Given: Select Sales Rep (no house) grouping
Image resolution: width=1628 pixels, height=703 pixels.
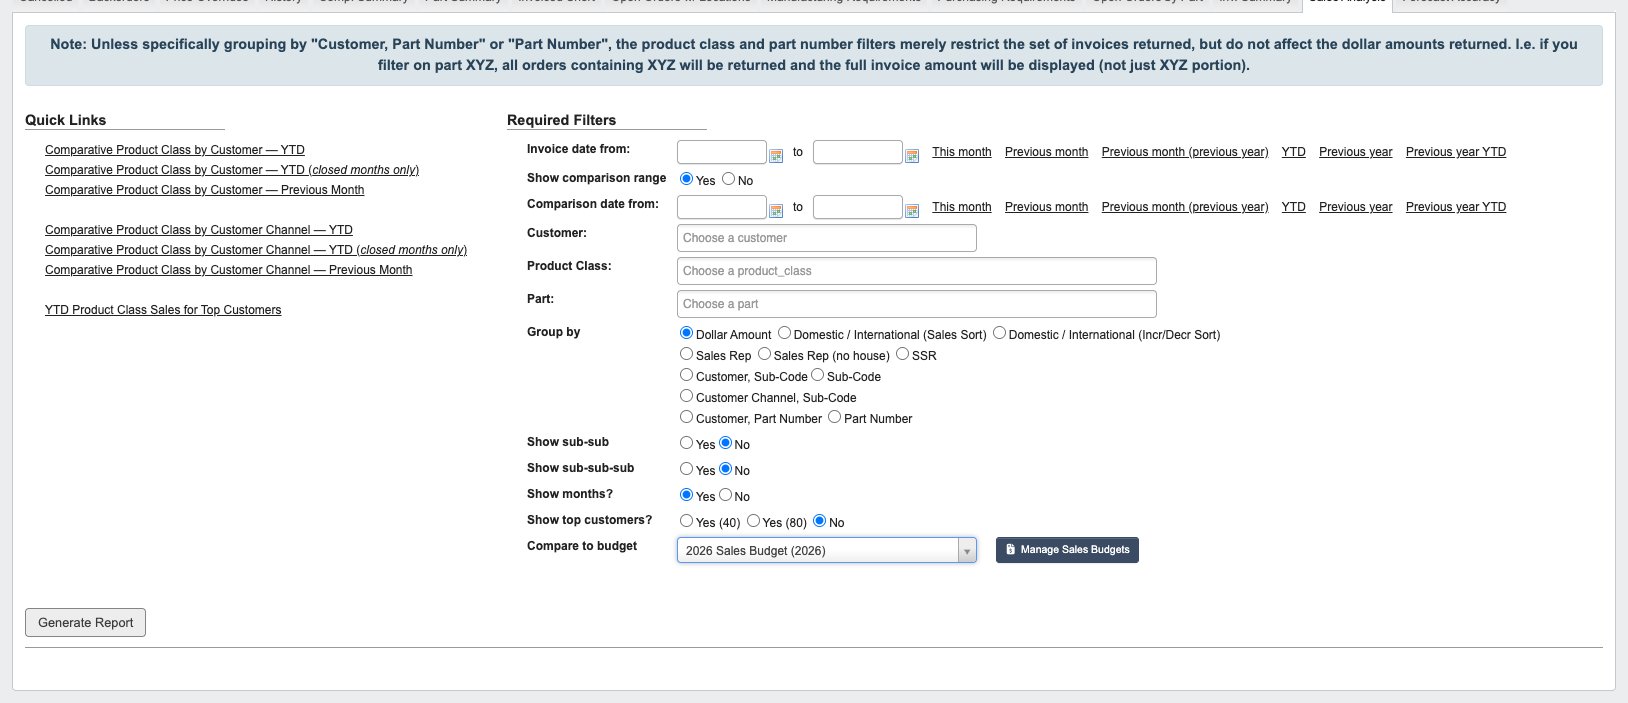Looking at the screenshot, I should click(x=764, y=354).
